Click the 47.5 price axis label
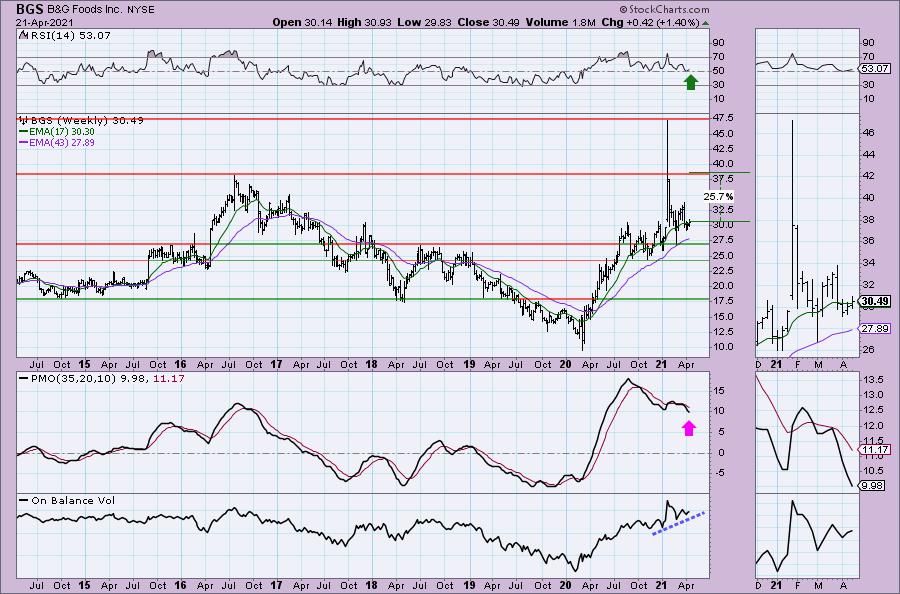Screen dimensions: 900x594 click(723, 118)
